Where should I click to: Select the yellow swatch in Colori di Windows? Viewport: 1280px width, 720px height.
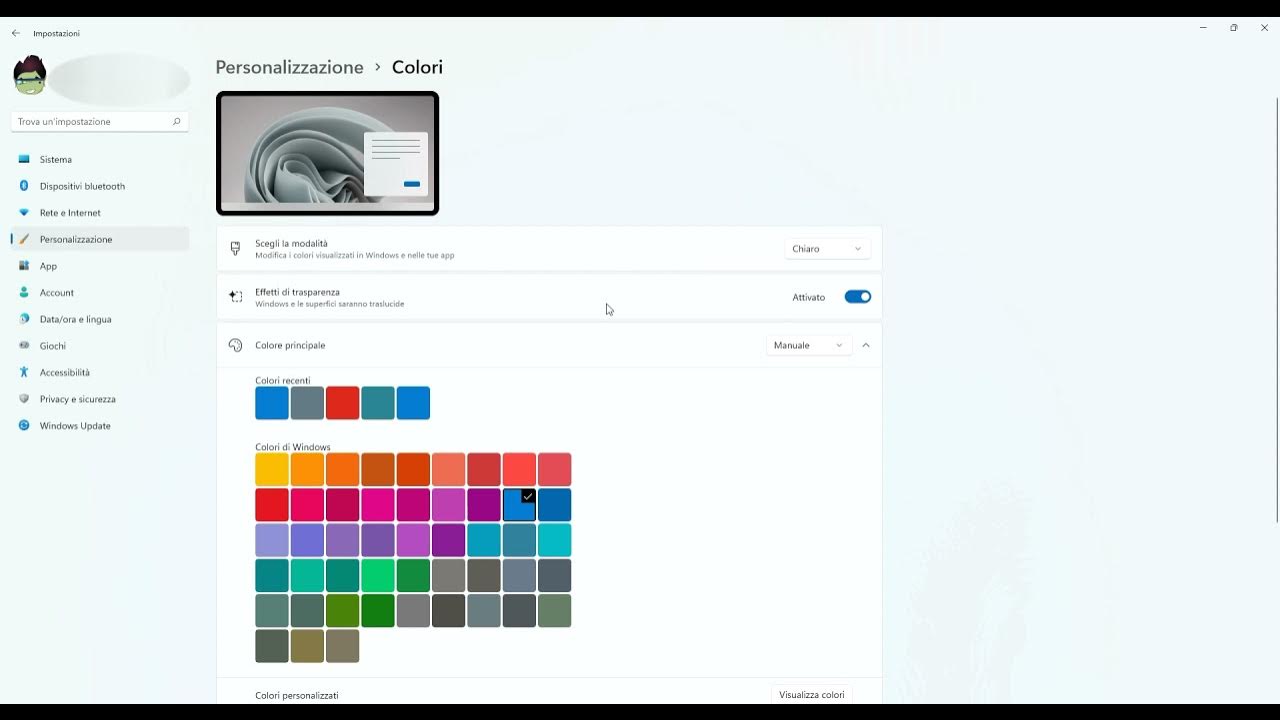(271, 469)
